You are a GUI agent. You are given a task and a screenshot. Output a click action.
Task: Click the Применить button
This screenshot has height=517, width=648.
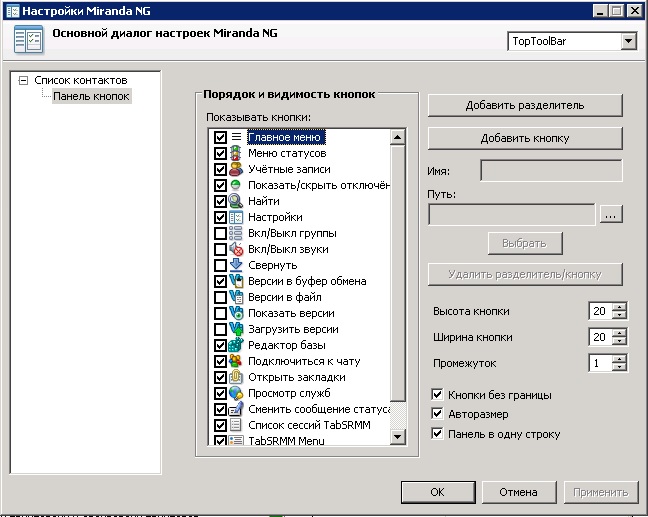tap(601, 492)
